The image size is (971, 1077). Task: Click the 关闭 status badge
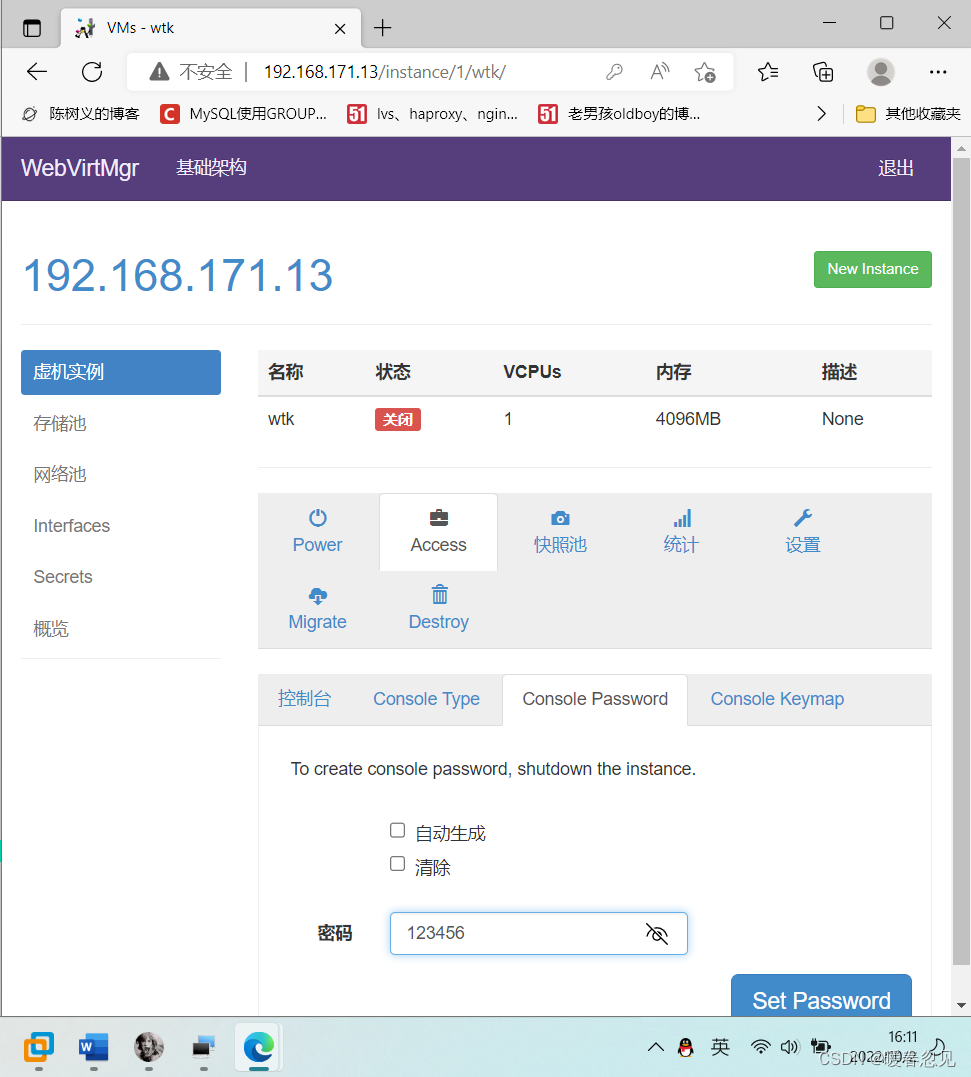(398, 419)
